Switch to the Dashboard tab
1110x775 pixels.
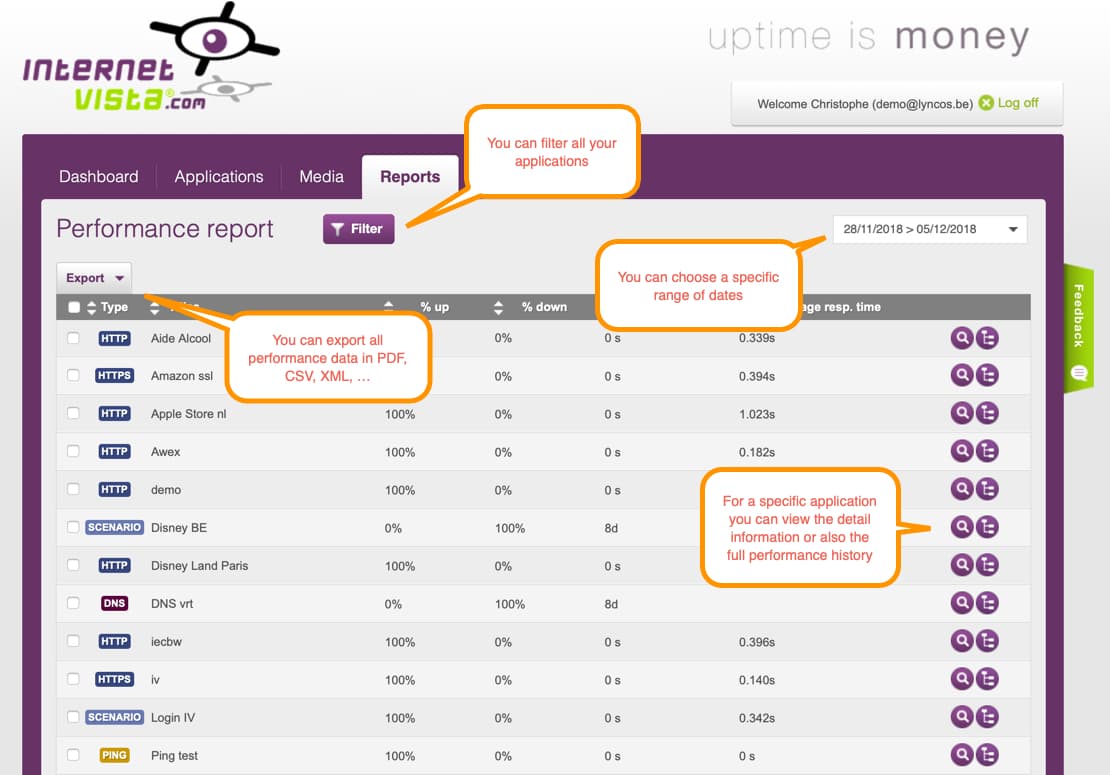(98, 177)
